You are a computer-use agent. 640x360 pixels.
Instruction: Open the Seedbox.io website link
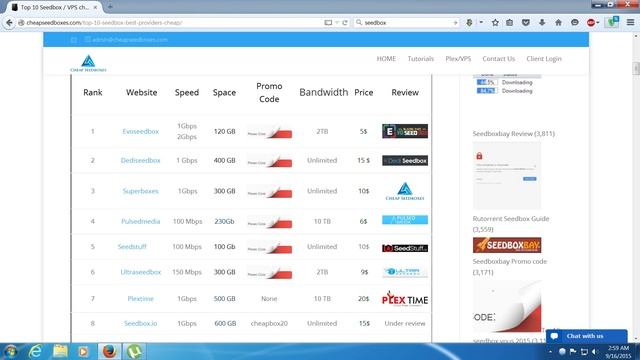[x=140, y=323]
